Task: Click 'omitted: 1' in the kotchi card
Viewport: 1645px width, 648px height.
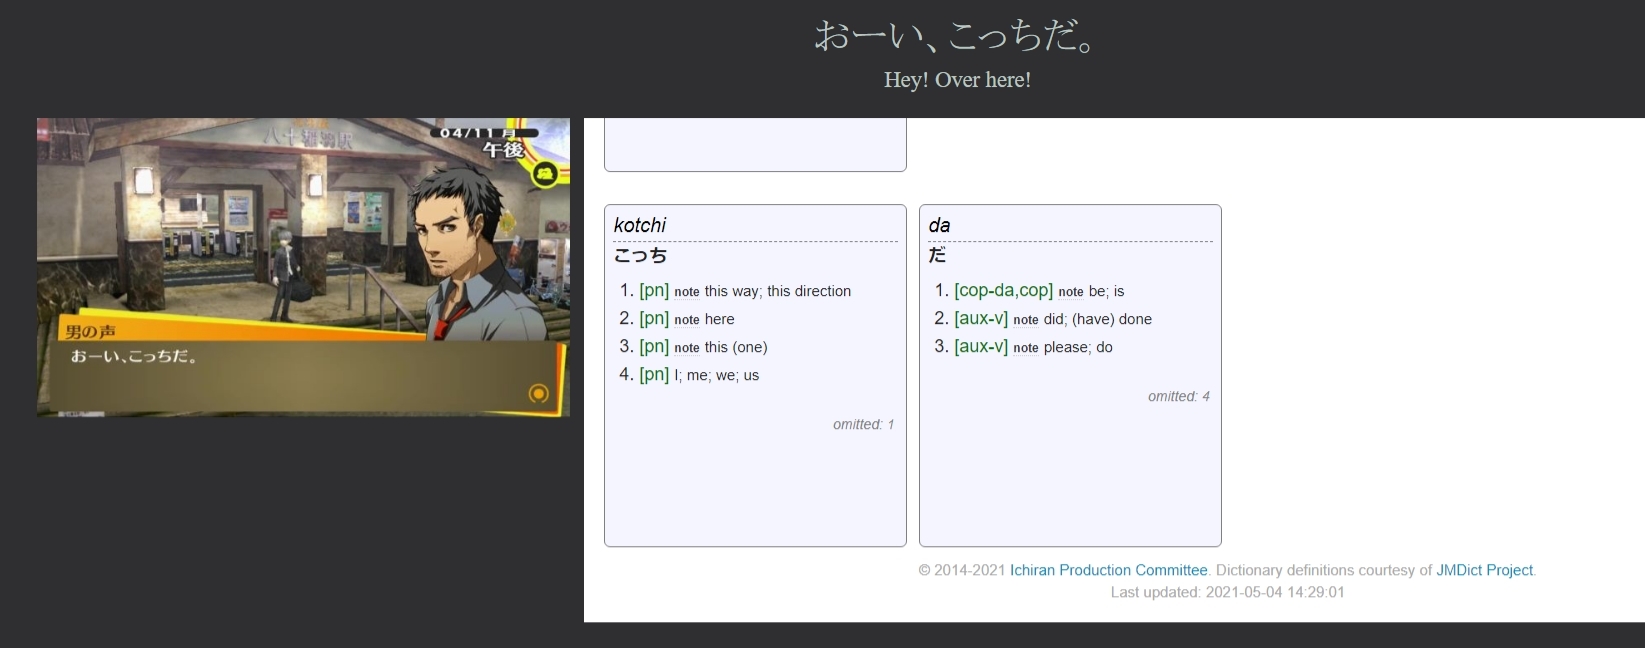Action: (x=863, y=425)
